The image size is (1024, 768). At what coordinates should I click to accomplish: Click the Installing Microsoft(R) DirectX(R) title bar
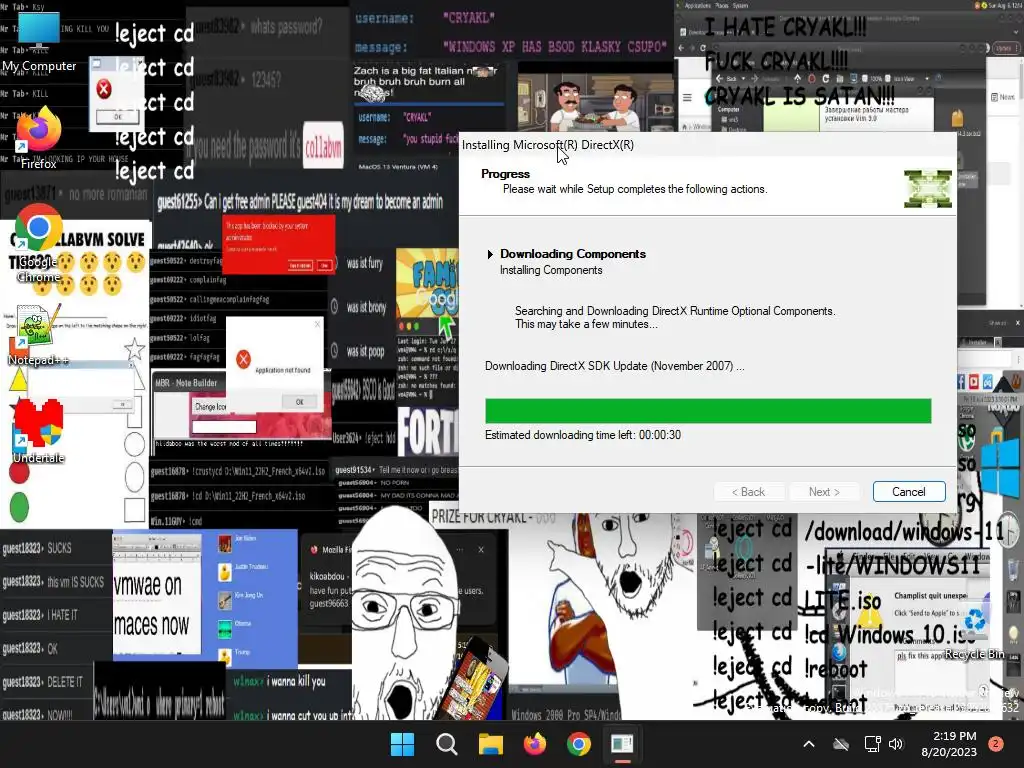pos(707,145)
